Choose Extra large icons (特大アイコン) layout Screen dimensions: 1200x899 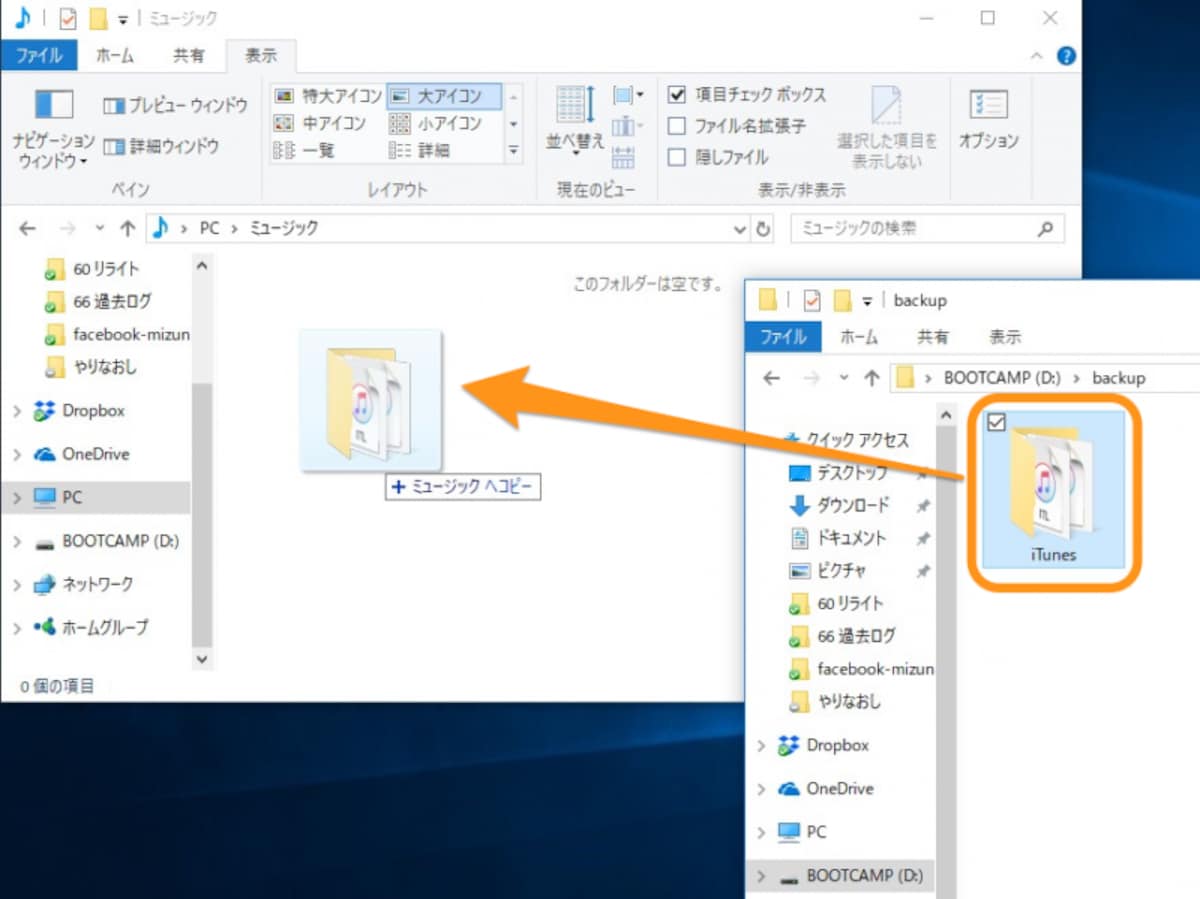[328, 96]
